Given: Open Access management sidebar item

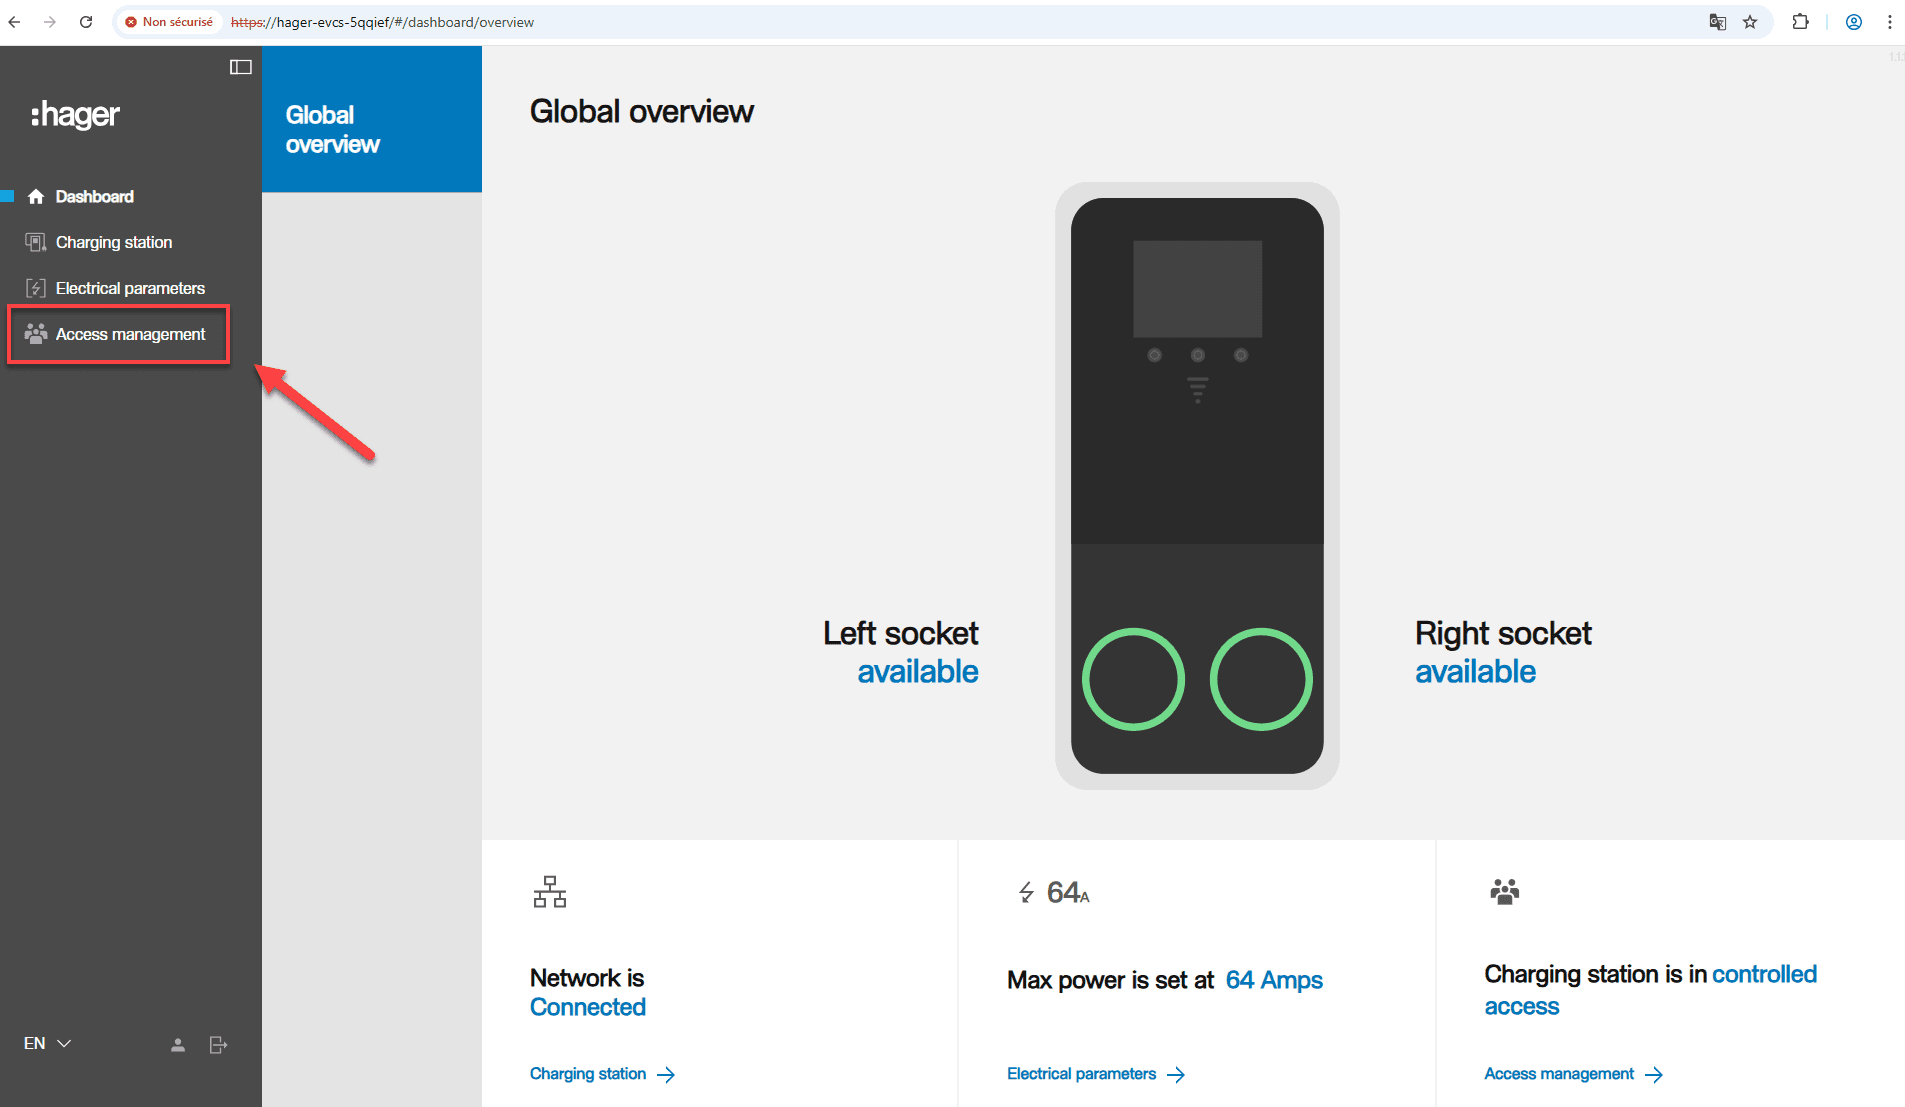Looking at the screenshot, I should pos(130,335).
